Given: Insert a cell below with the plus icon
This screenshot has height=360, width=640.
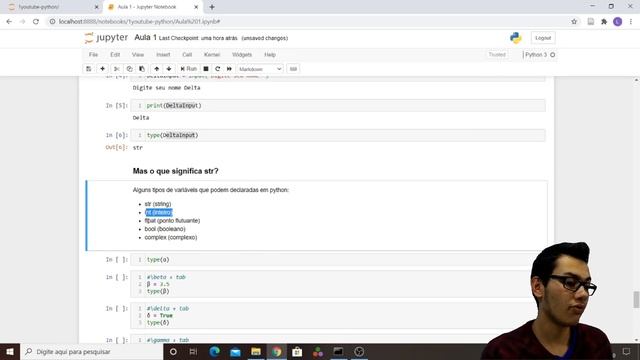Looking at the screenshot, I should click(x=102, y=69).
